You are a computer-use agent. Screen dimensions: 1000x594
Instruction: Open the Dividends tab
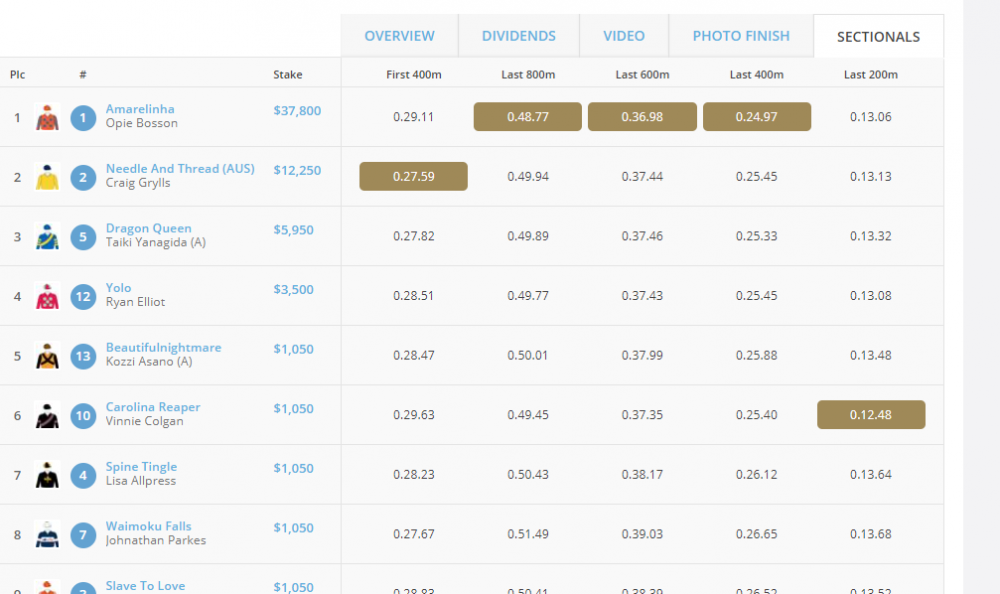click(518, 36)
